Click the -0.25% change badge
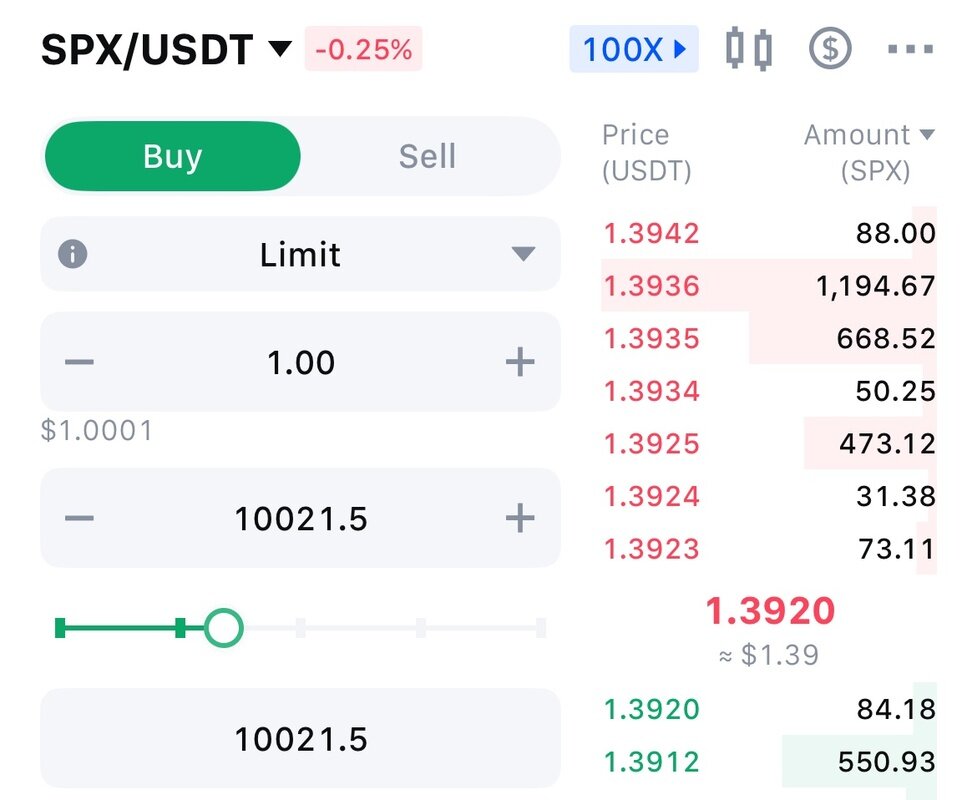 [363, 49]
